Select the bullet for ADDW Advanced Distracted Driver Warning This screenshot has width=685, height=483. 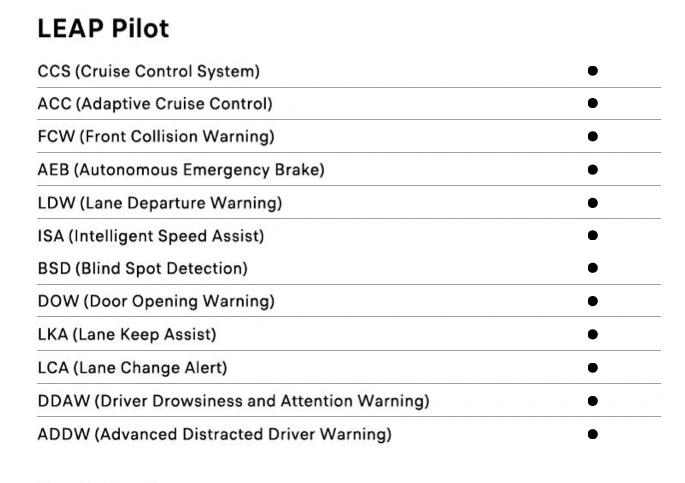(x=592, y=434)
